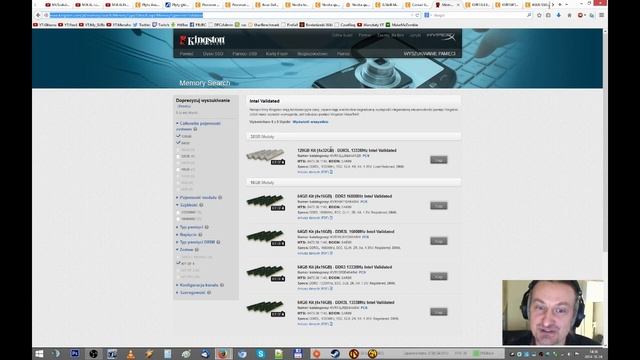
Task: Check the 1600MHz speed checkbox
Action: tap(178, 219)
